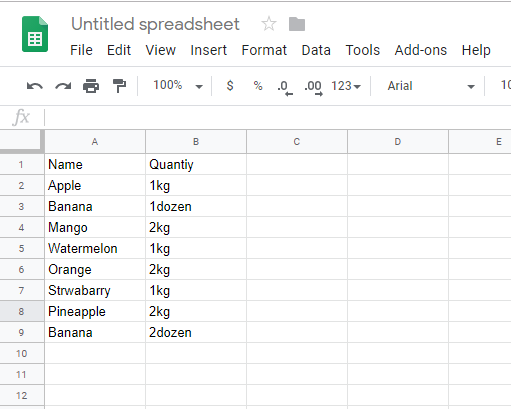
Task: Click the Redo arrow icon
Action: pyautogui.click(x=63, y=86)
